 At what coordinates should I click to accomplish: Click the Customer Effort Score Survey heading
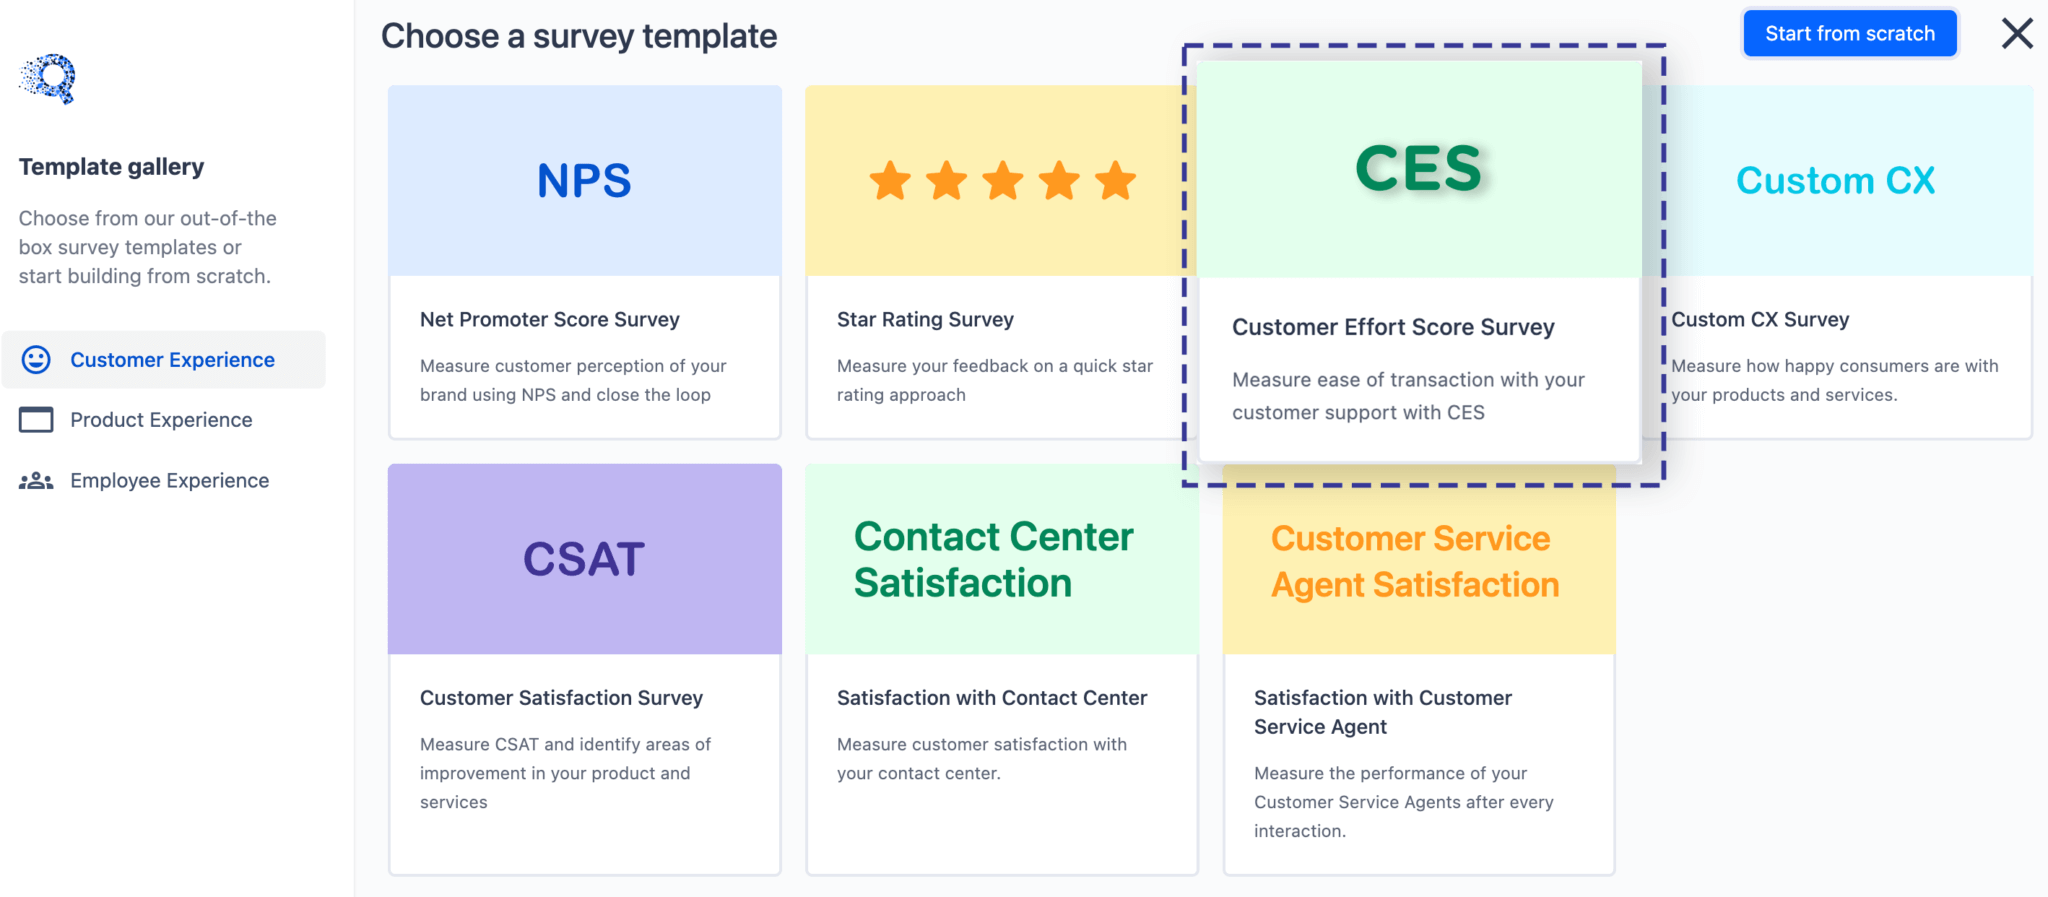click(1394, 327)
